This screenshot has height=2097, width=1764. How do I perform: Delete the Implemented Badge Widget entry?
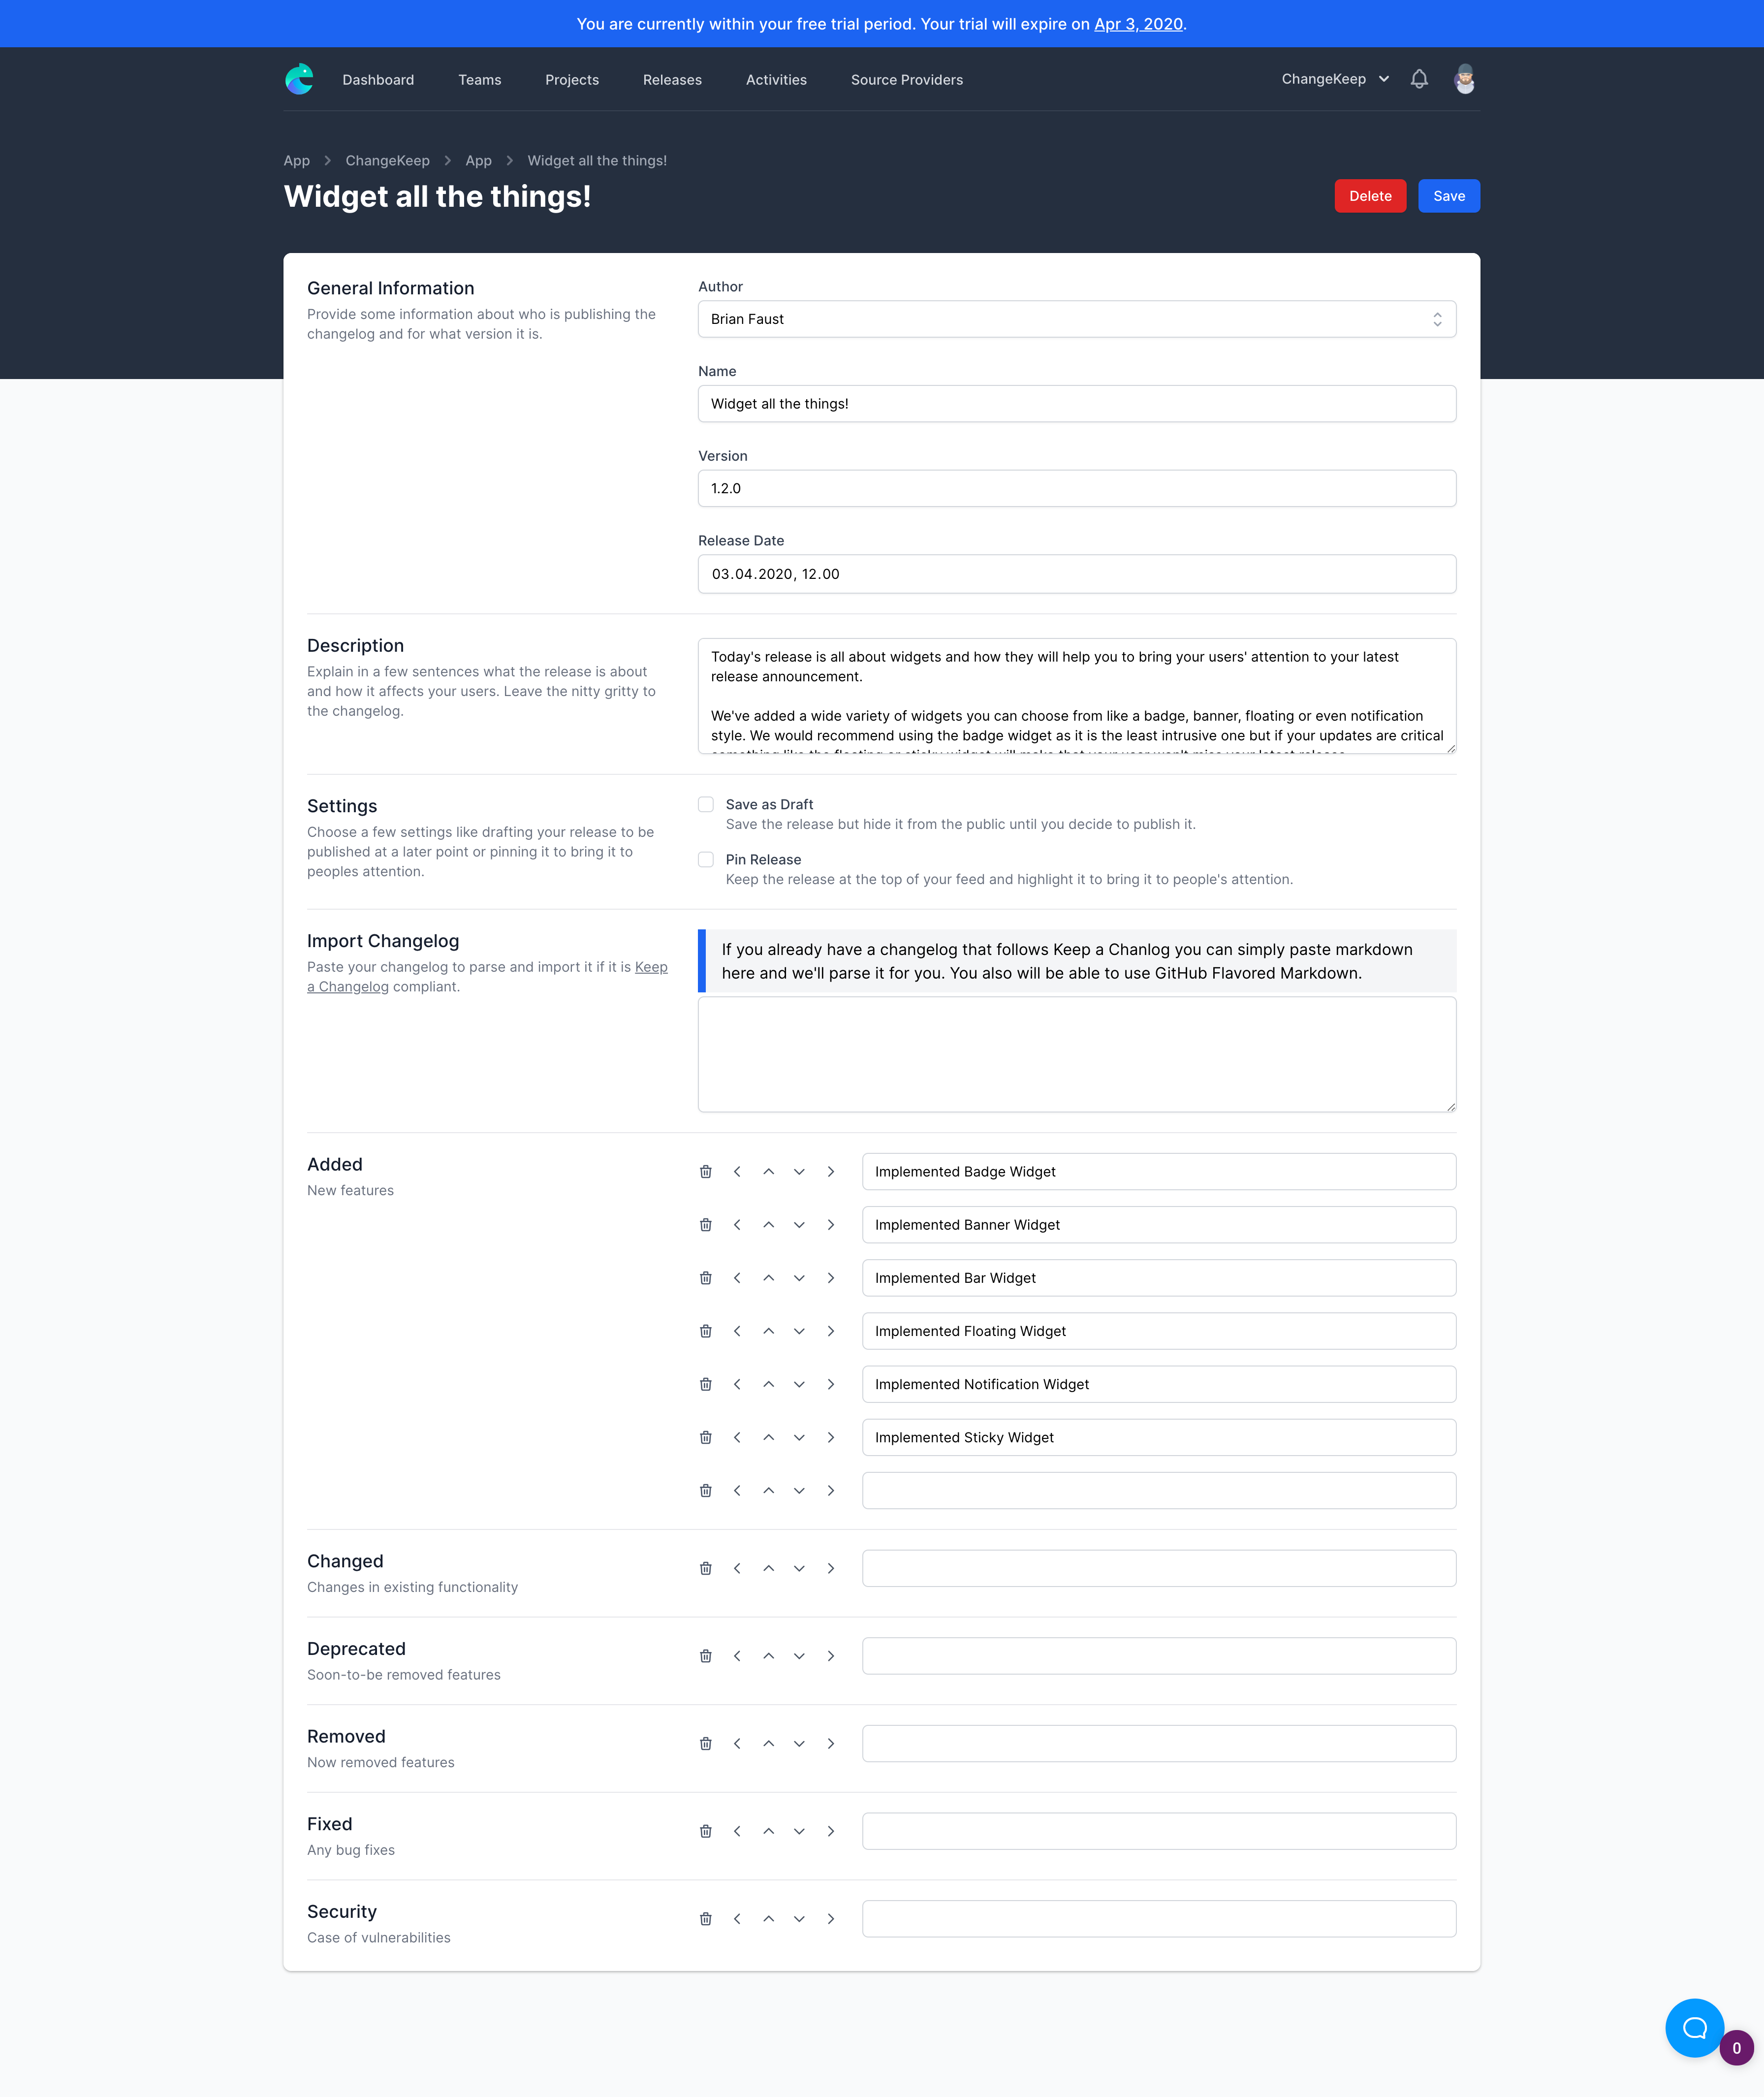coord(705,1171)
